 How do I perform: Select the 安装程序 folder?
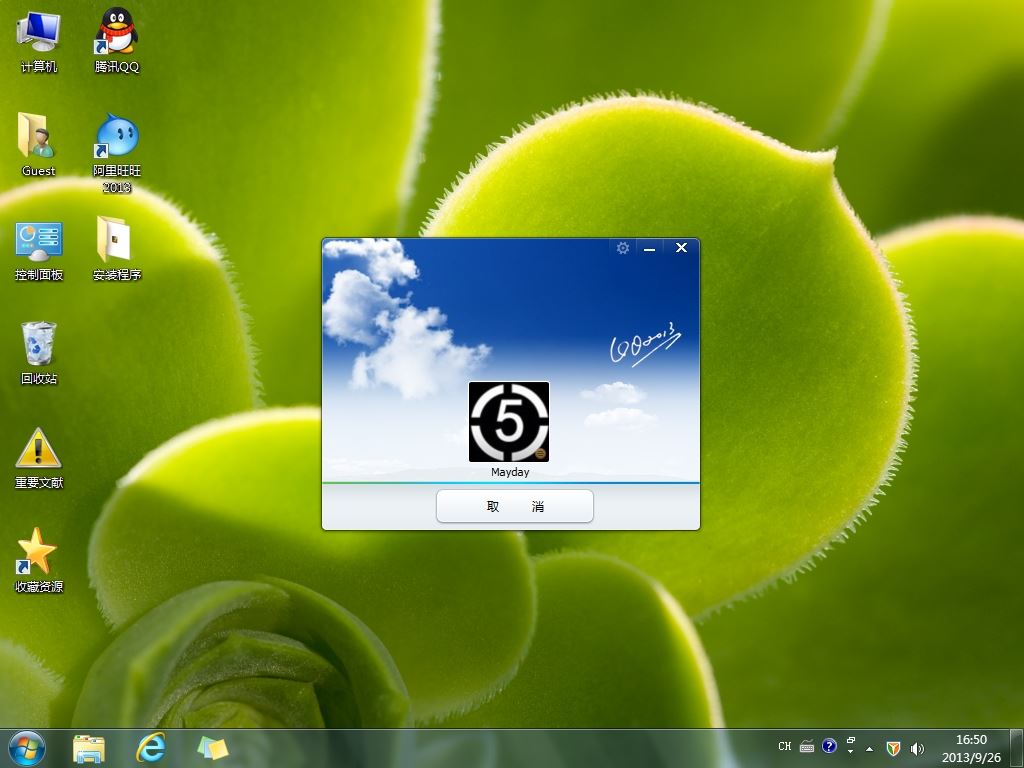coord(117,249)
